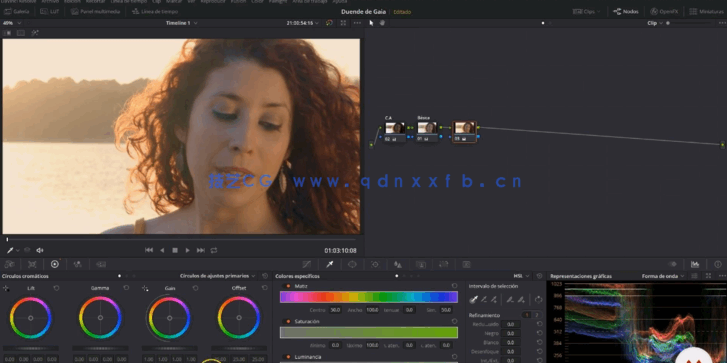Select the pointer tool above node graph
The height and width of the screenshot is (363, 727).
pos(371,23)
